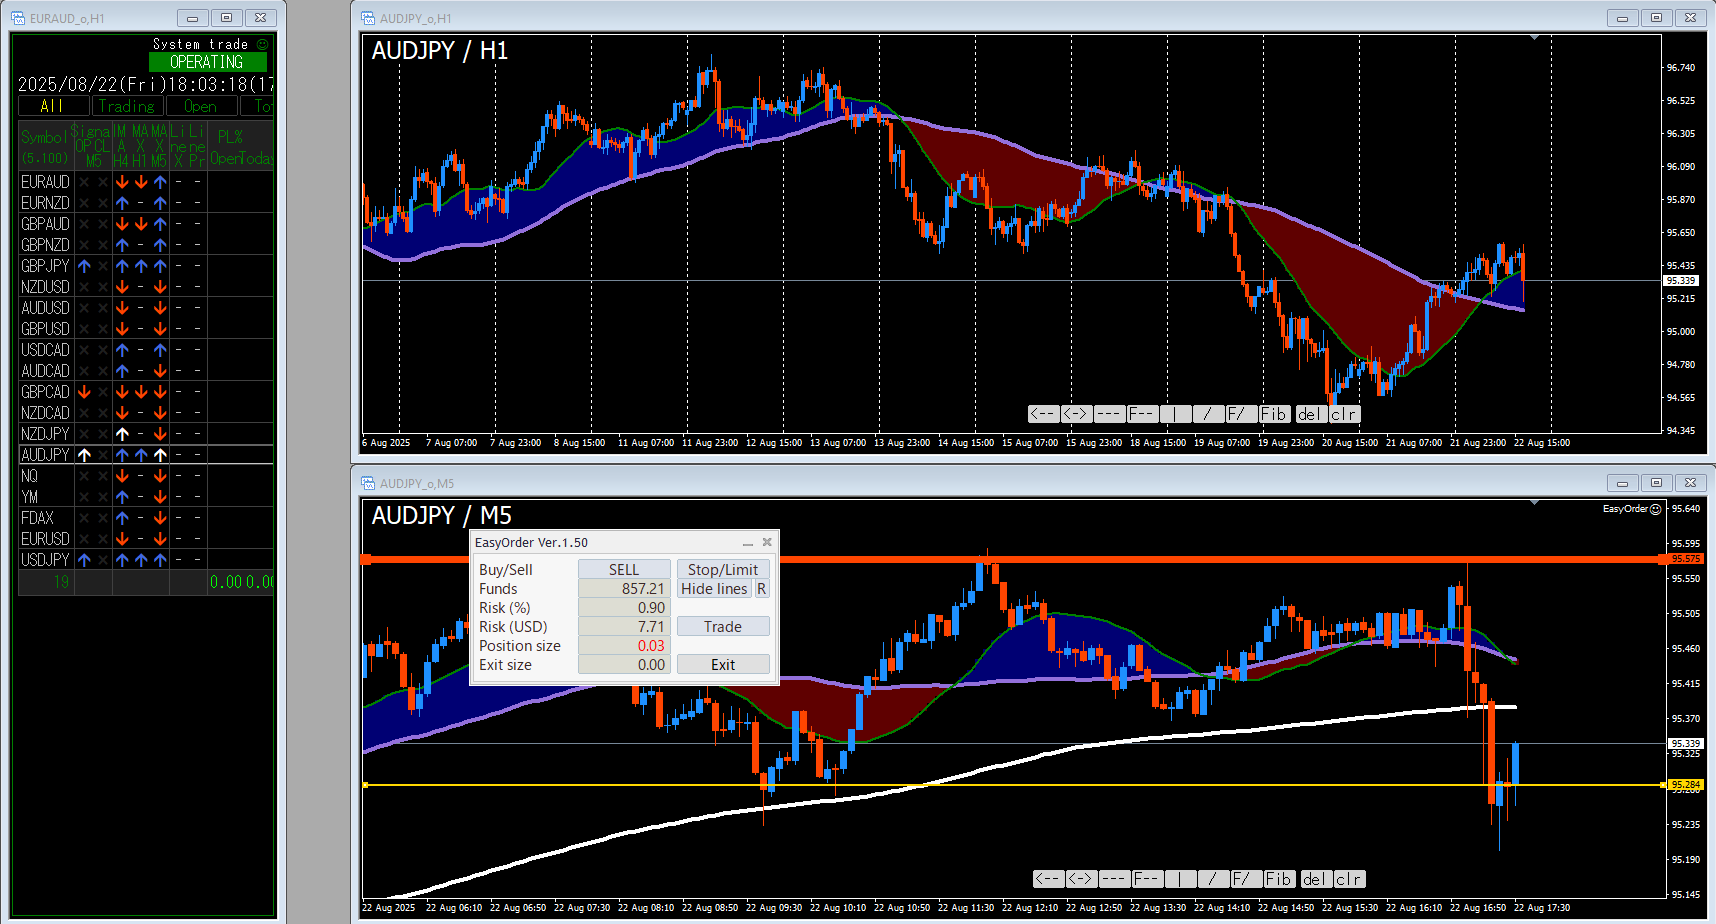Open the Stop/Limit options in EasyOrder
Screen dimensions: 1716x924
[x=723, y=569]
